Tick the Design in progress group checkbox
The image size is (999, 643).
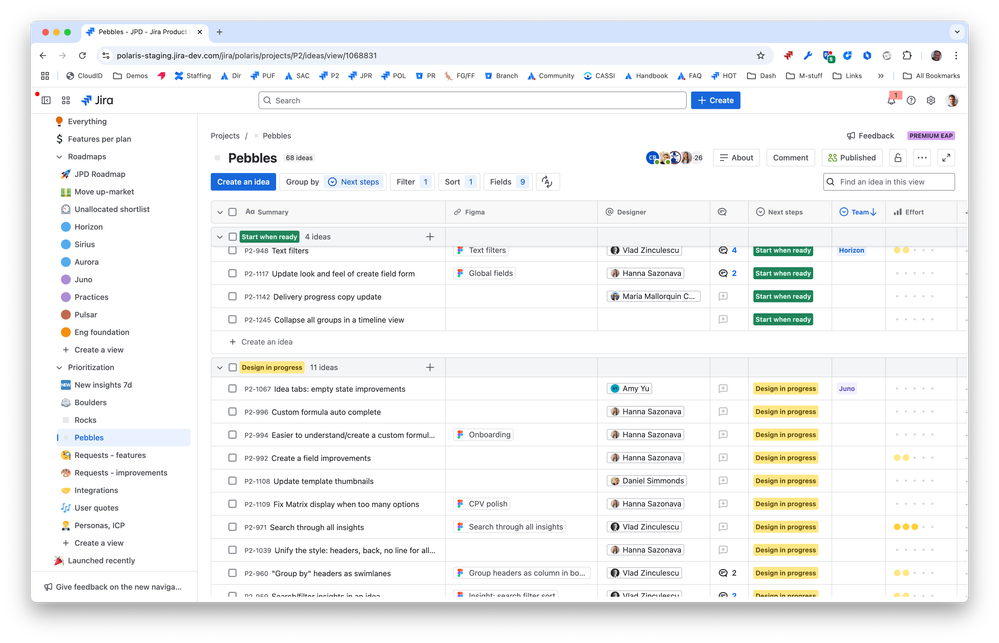pyautogui.click(x=233, y=367)
